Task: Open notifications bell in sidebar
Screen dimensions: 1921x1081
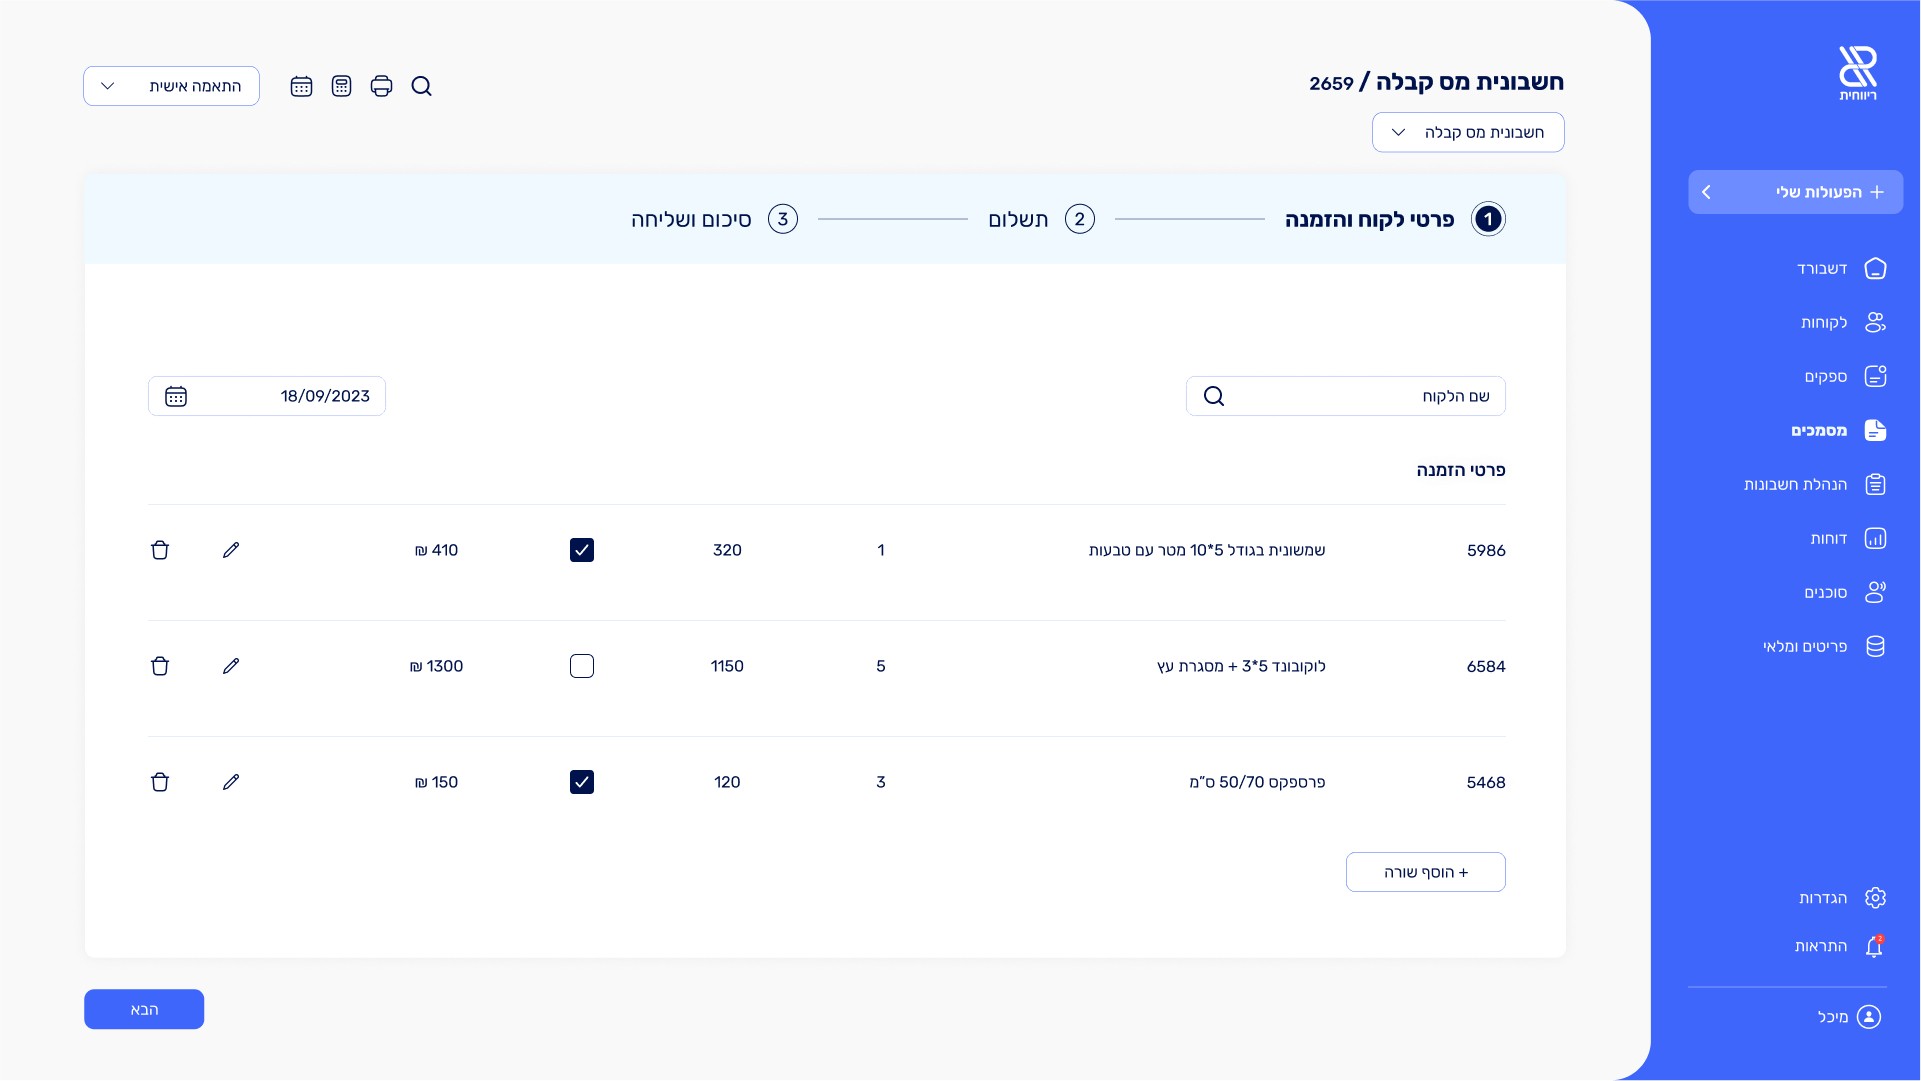Action: click(x=1874, y=946)
